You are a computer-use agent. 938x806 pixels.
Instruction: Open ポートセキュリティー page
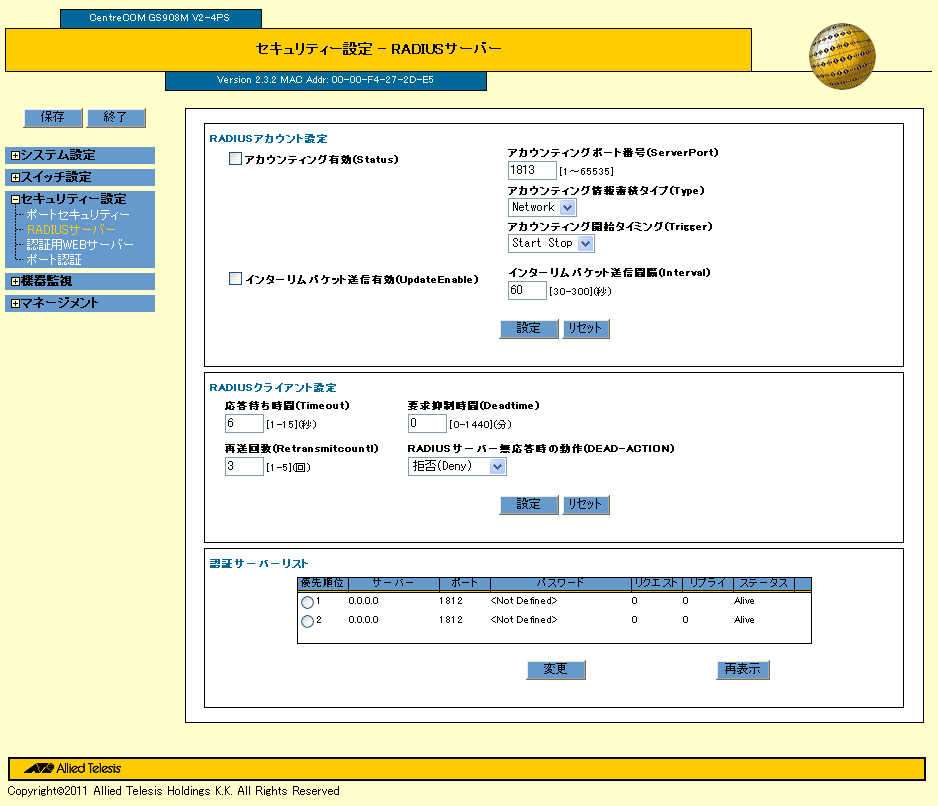(x=78, y=215)
